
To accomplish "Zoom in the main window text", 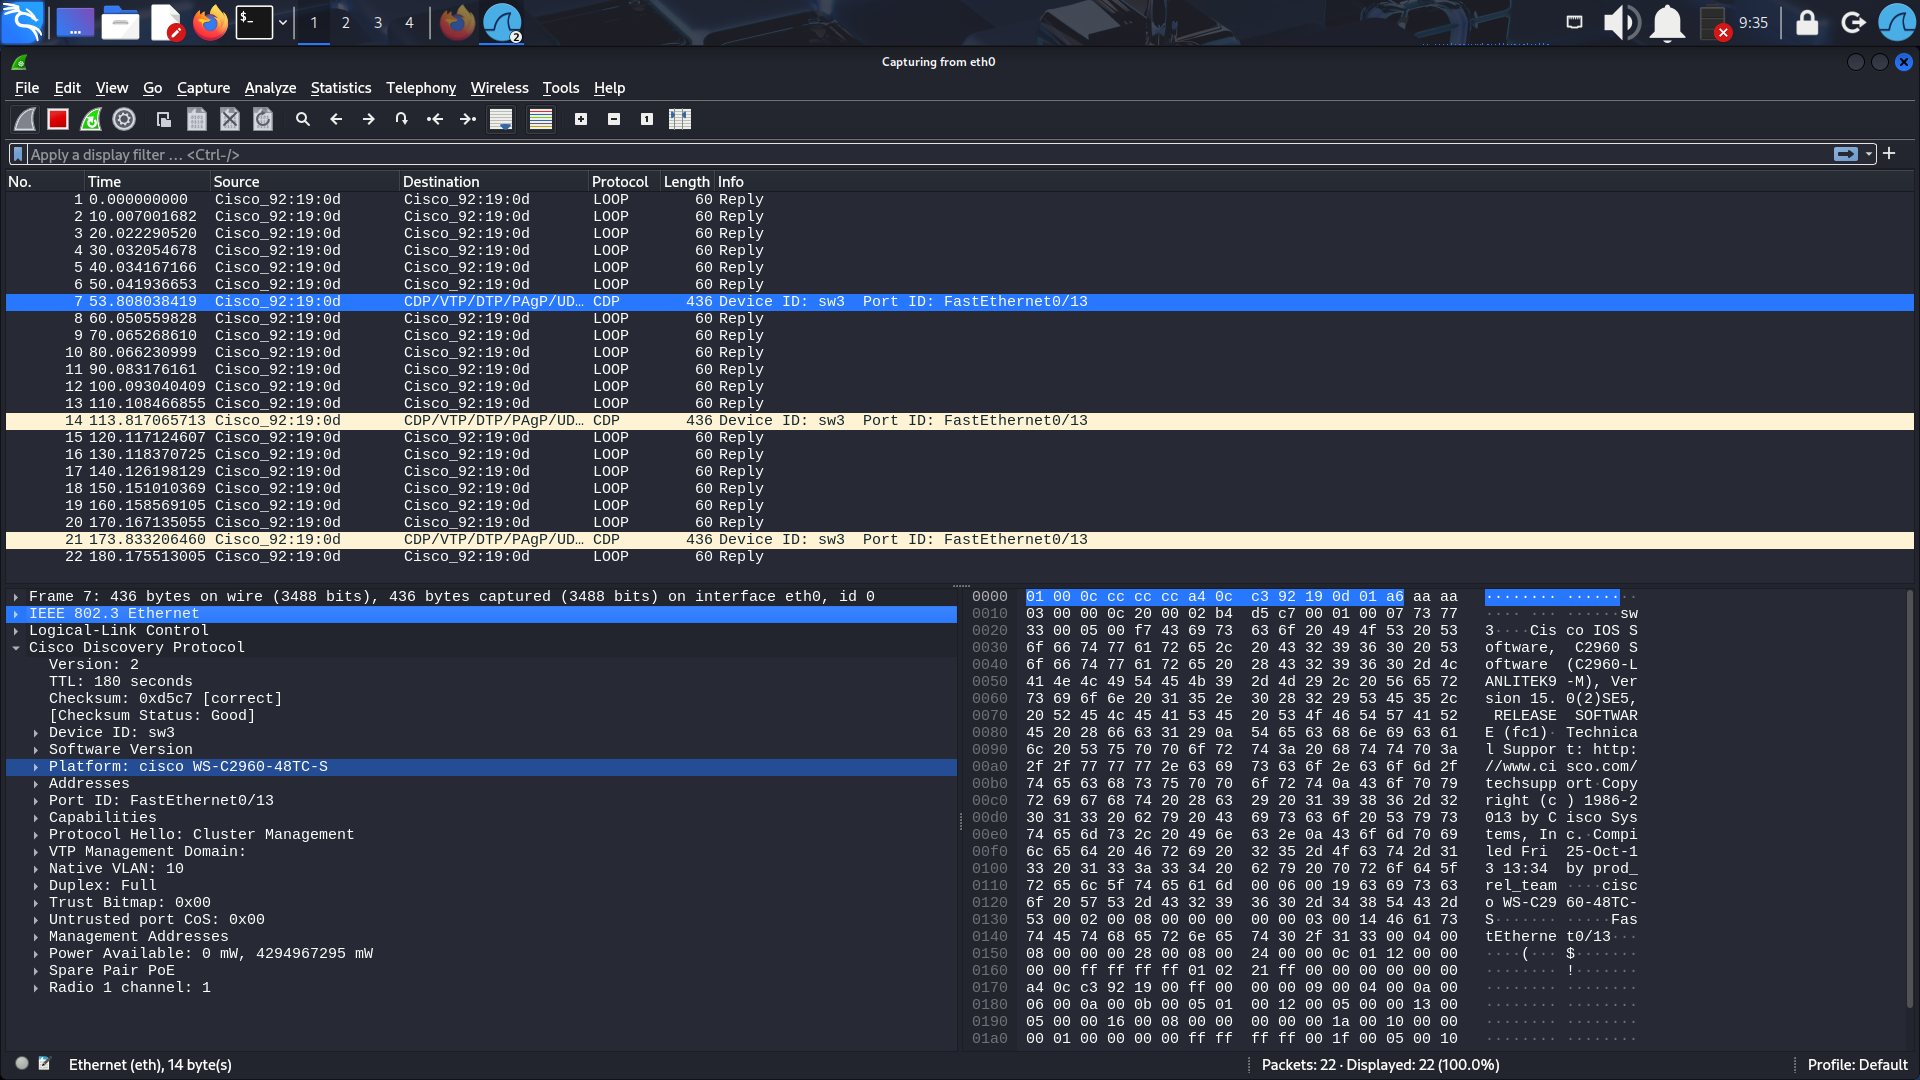I will pos(581,119).
